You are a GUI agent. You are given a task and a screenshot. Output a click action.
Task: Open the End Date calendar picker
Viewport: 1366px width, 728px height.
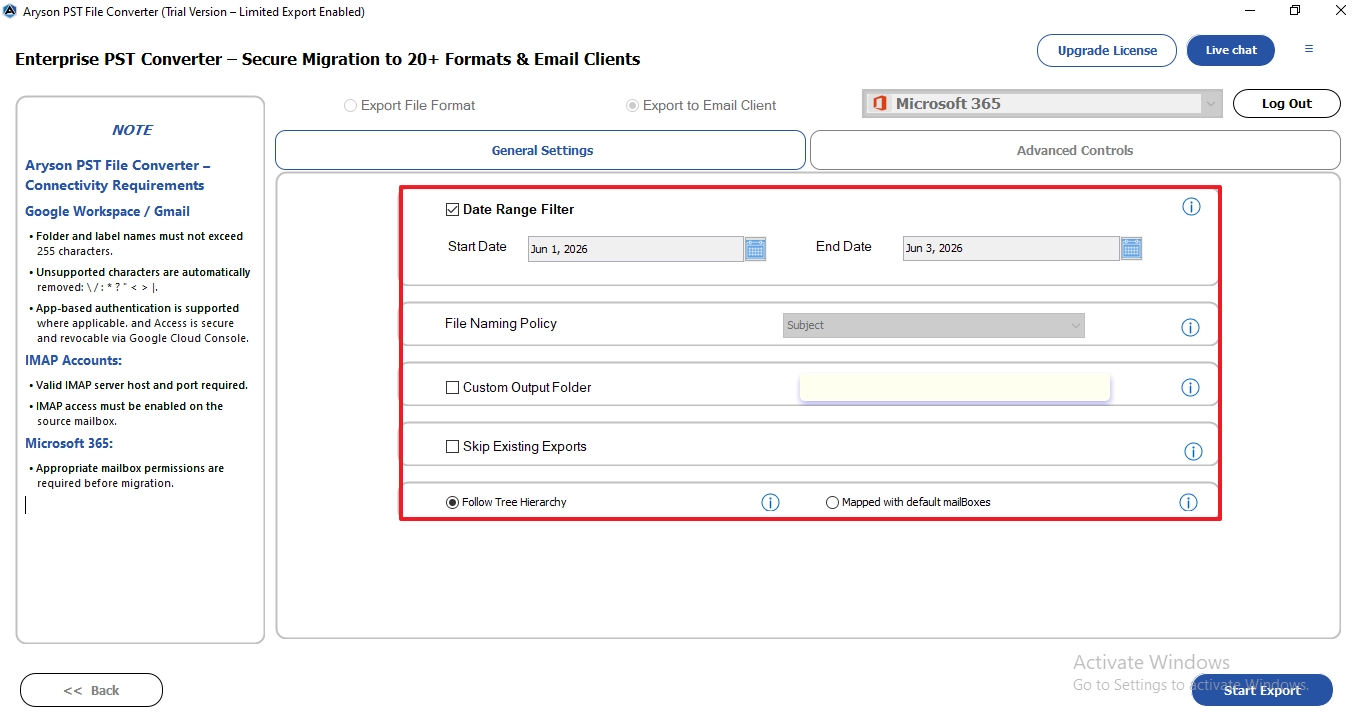(1131, 249)
